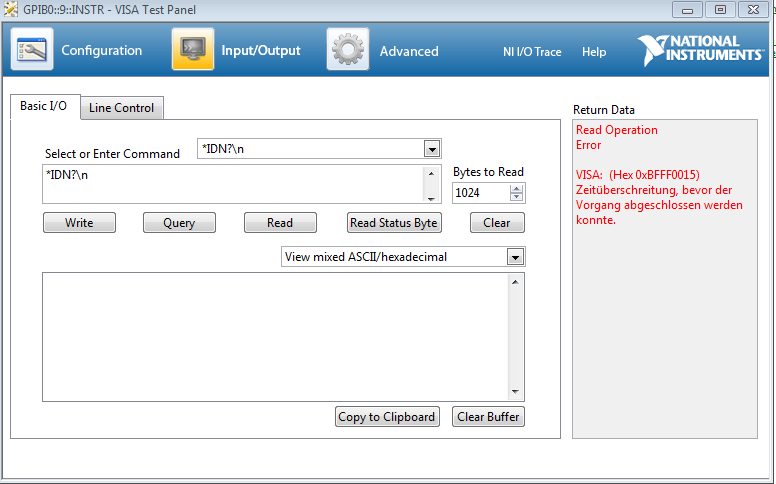Click the Advanced label
Image resolution: width=776 pixels, height=484 pixels.
[x=409, y=51]
